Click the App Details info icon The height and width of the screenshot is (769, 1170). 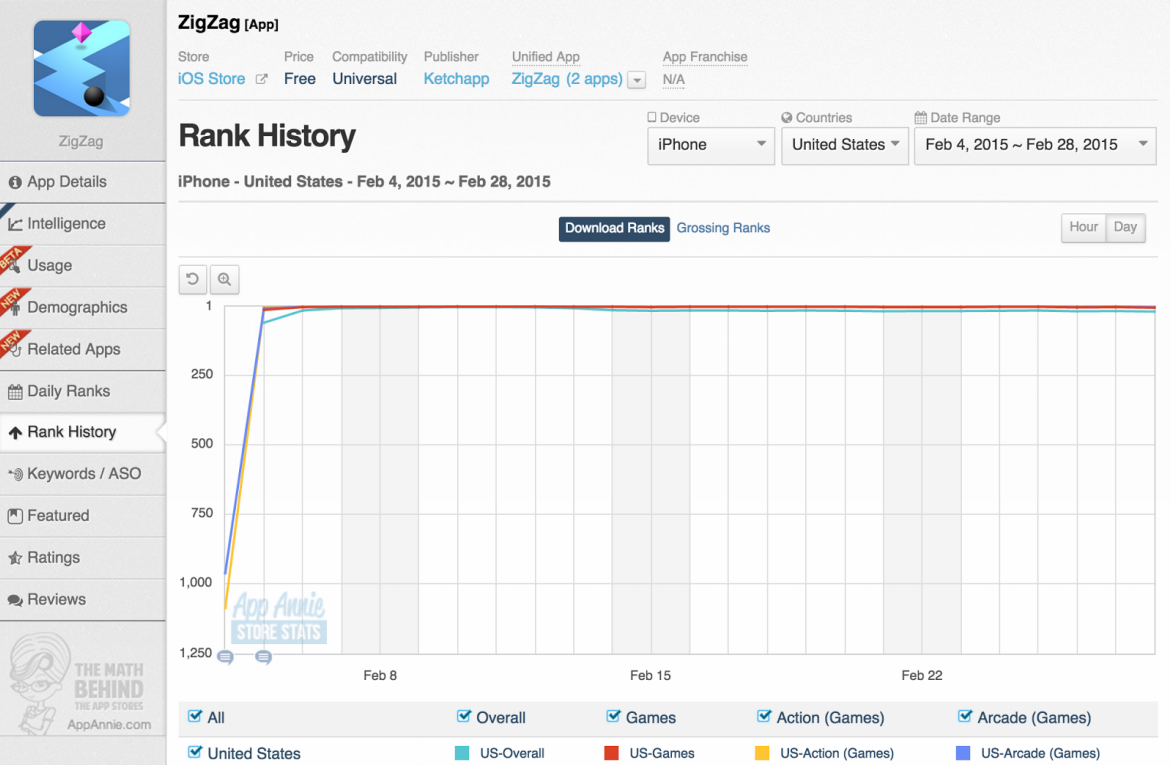pos(15,183)
